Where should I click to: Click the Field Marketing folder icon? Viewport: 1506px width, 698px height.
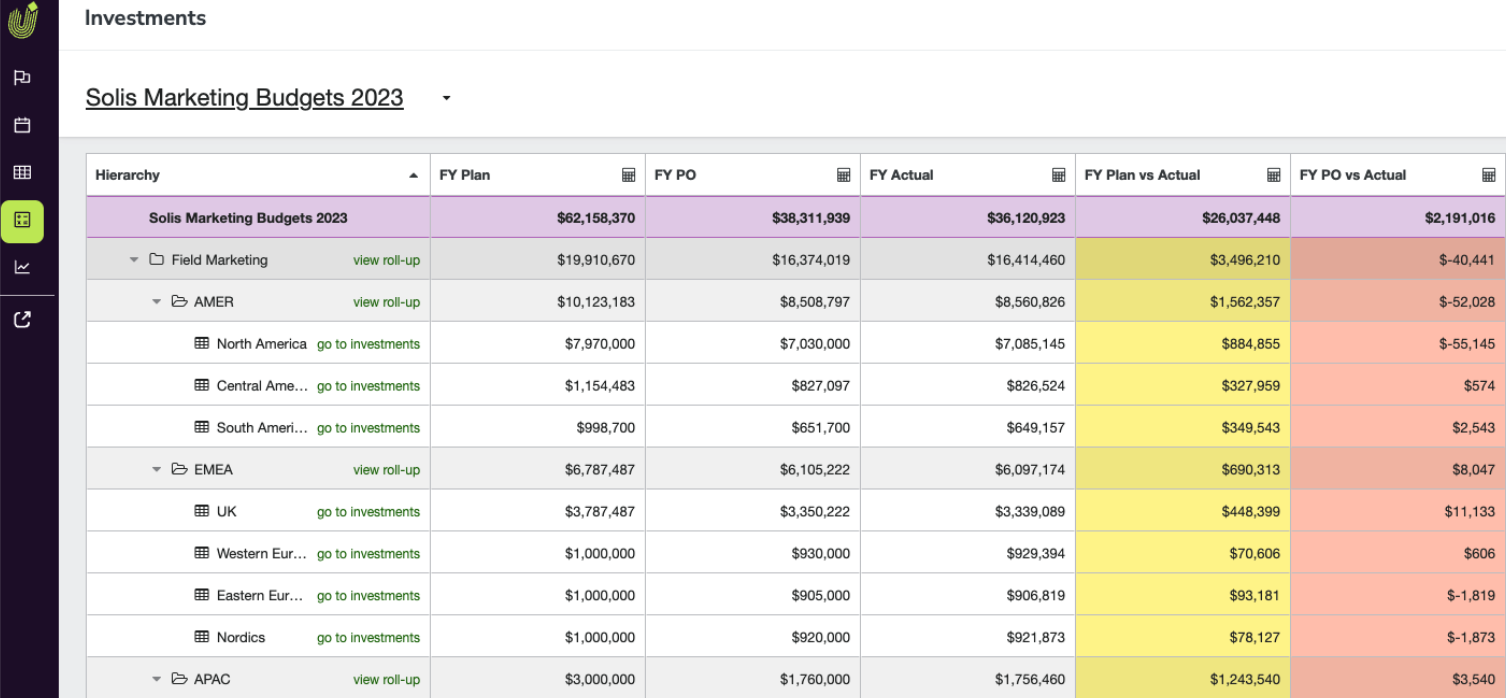156,260
